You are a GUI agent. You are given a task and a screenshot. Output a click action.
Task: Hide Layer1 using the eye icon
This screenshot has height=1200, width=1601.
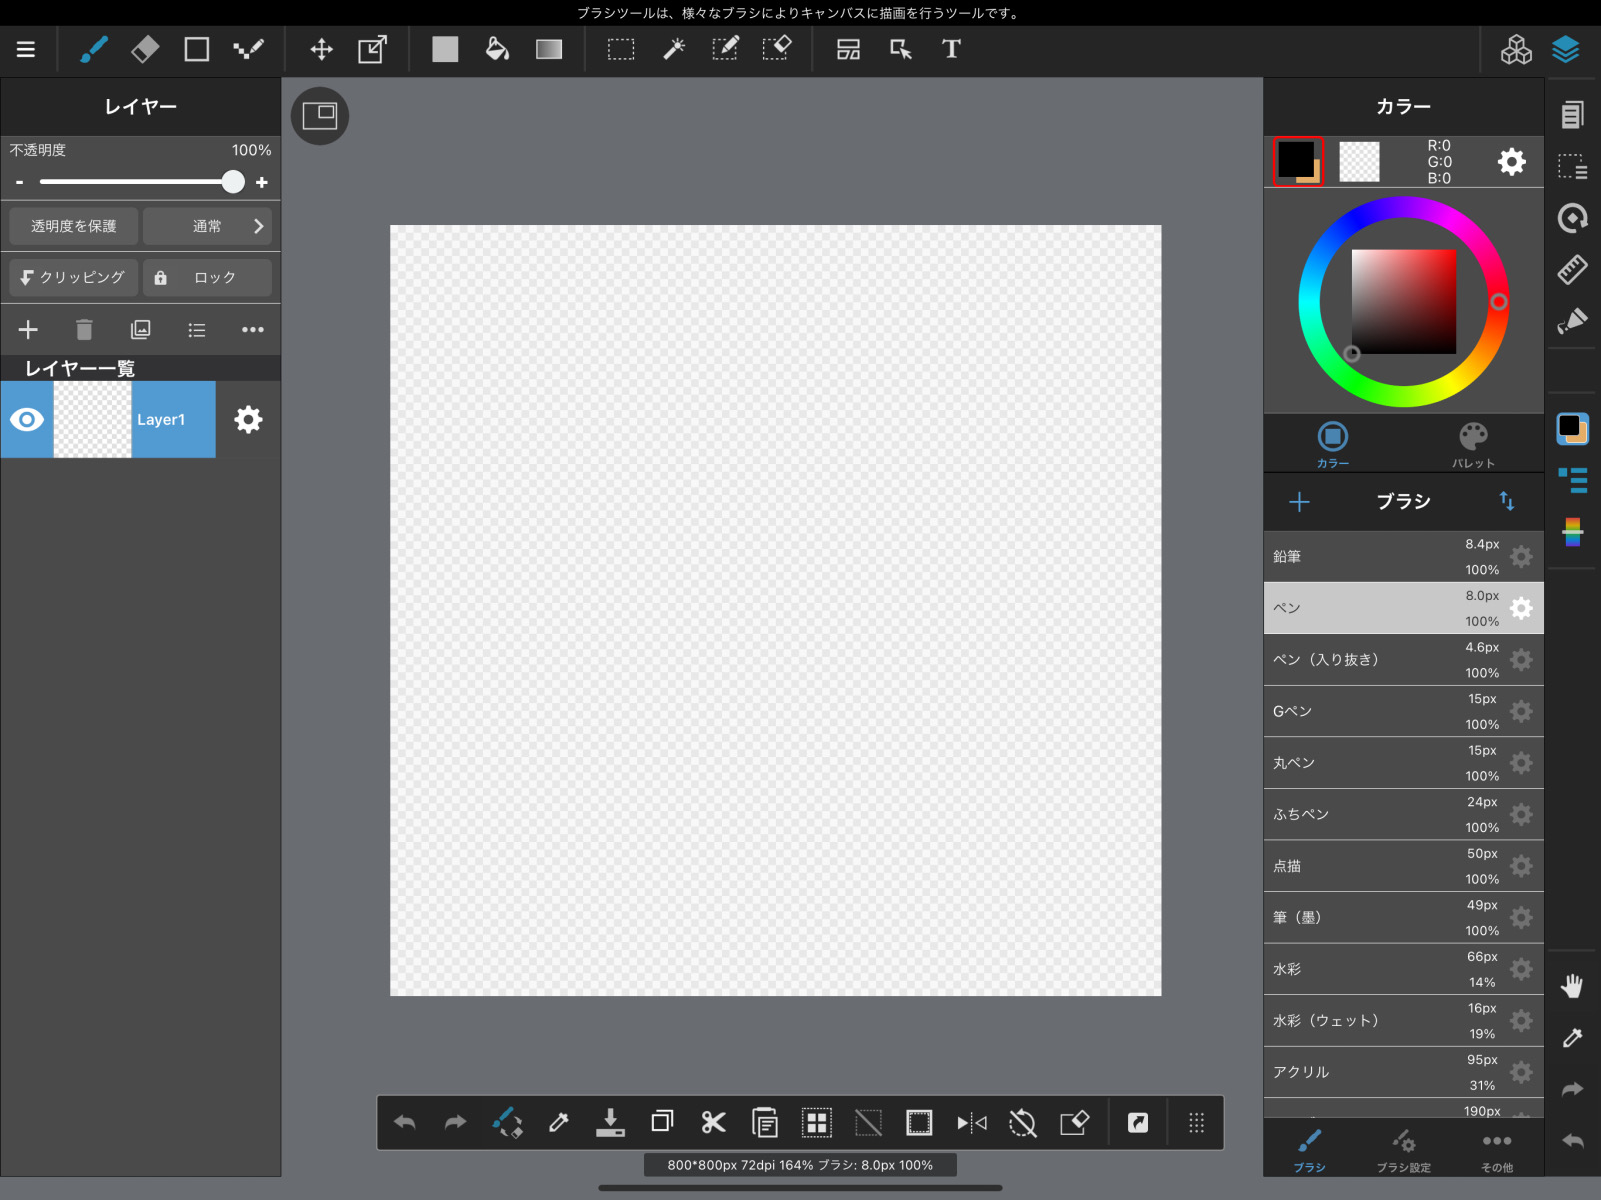tap(27, 420)
